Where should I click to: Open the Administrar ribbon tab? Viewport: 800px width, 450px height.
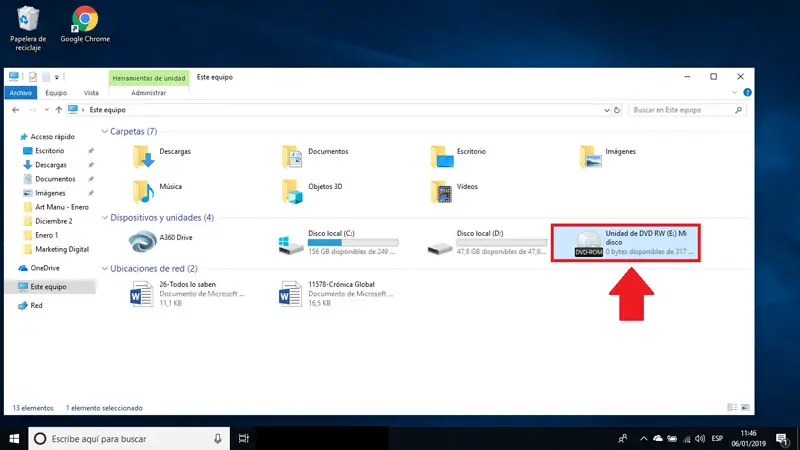(148, 93)
